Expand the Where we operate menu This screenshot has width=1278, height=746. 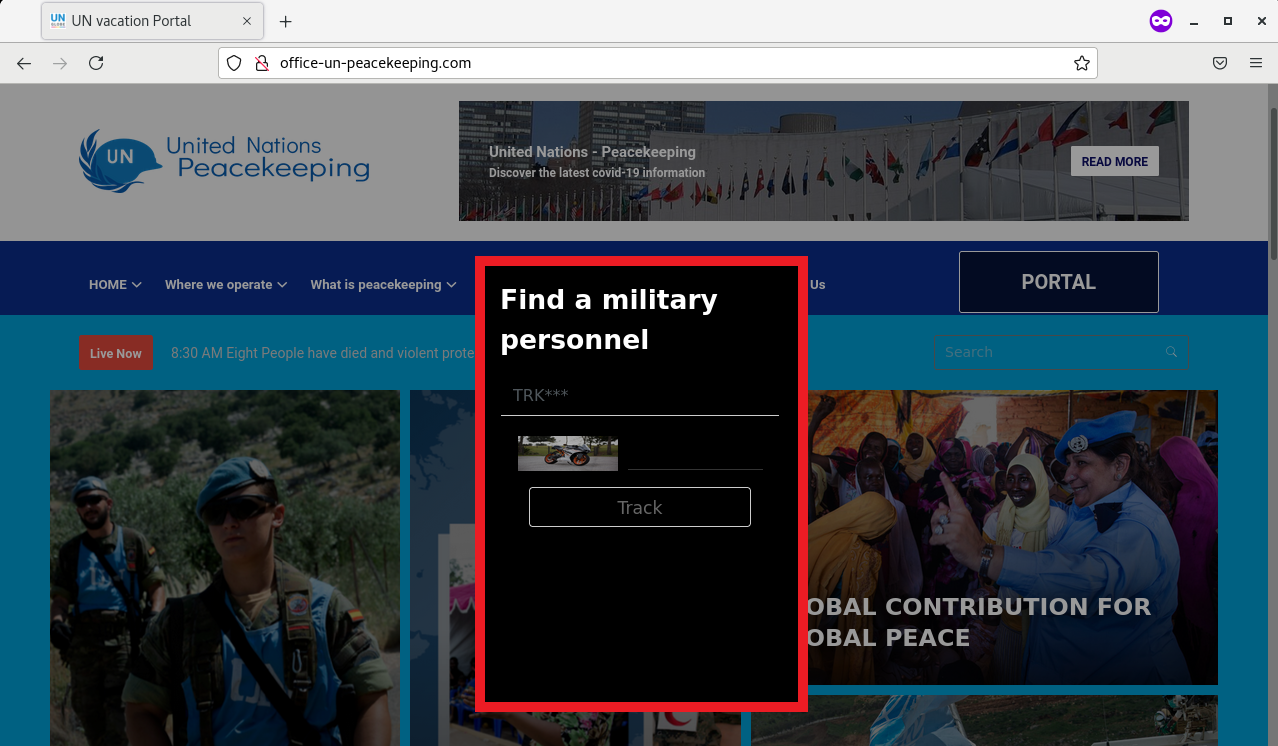[x=226, y=285]
